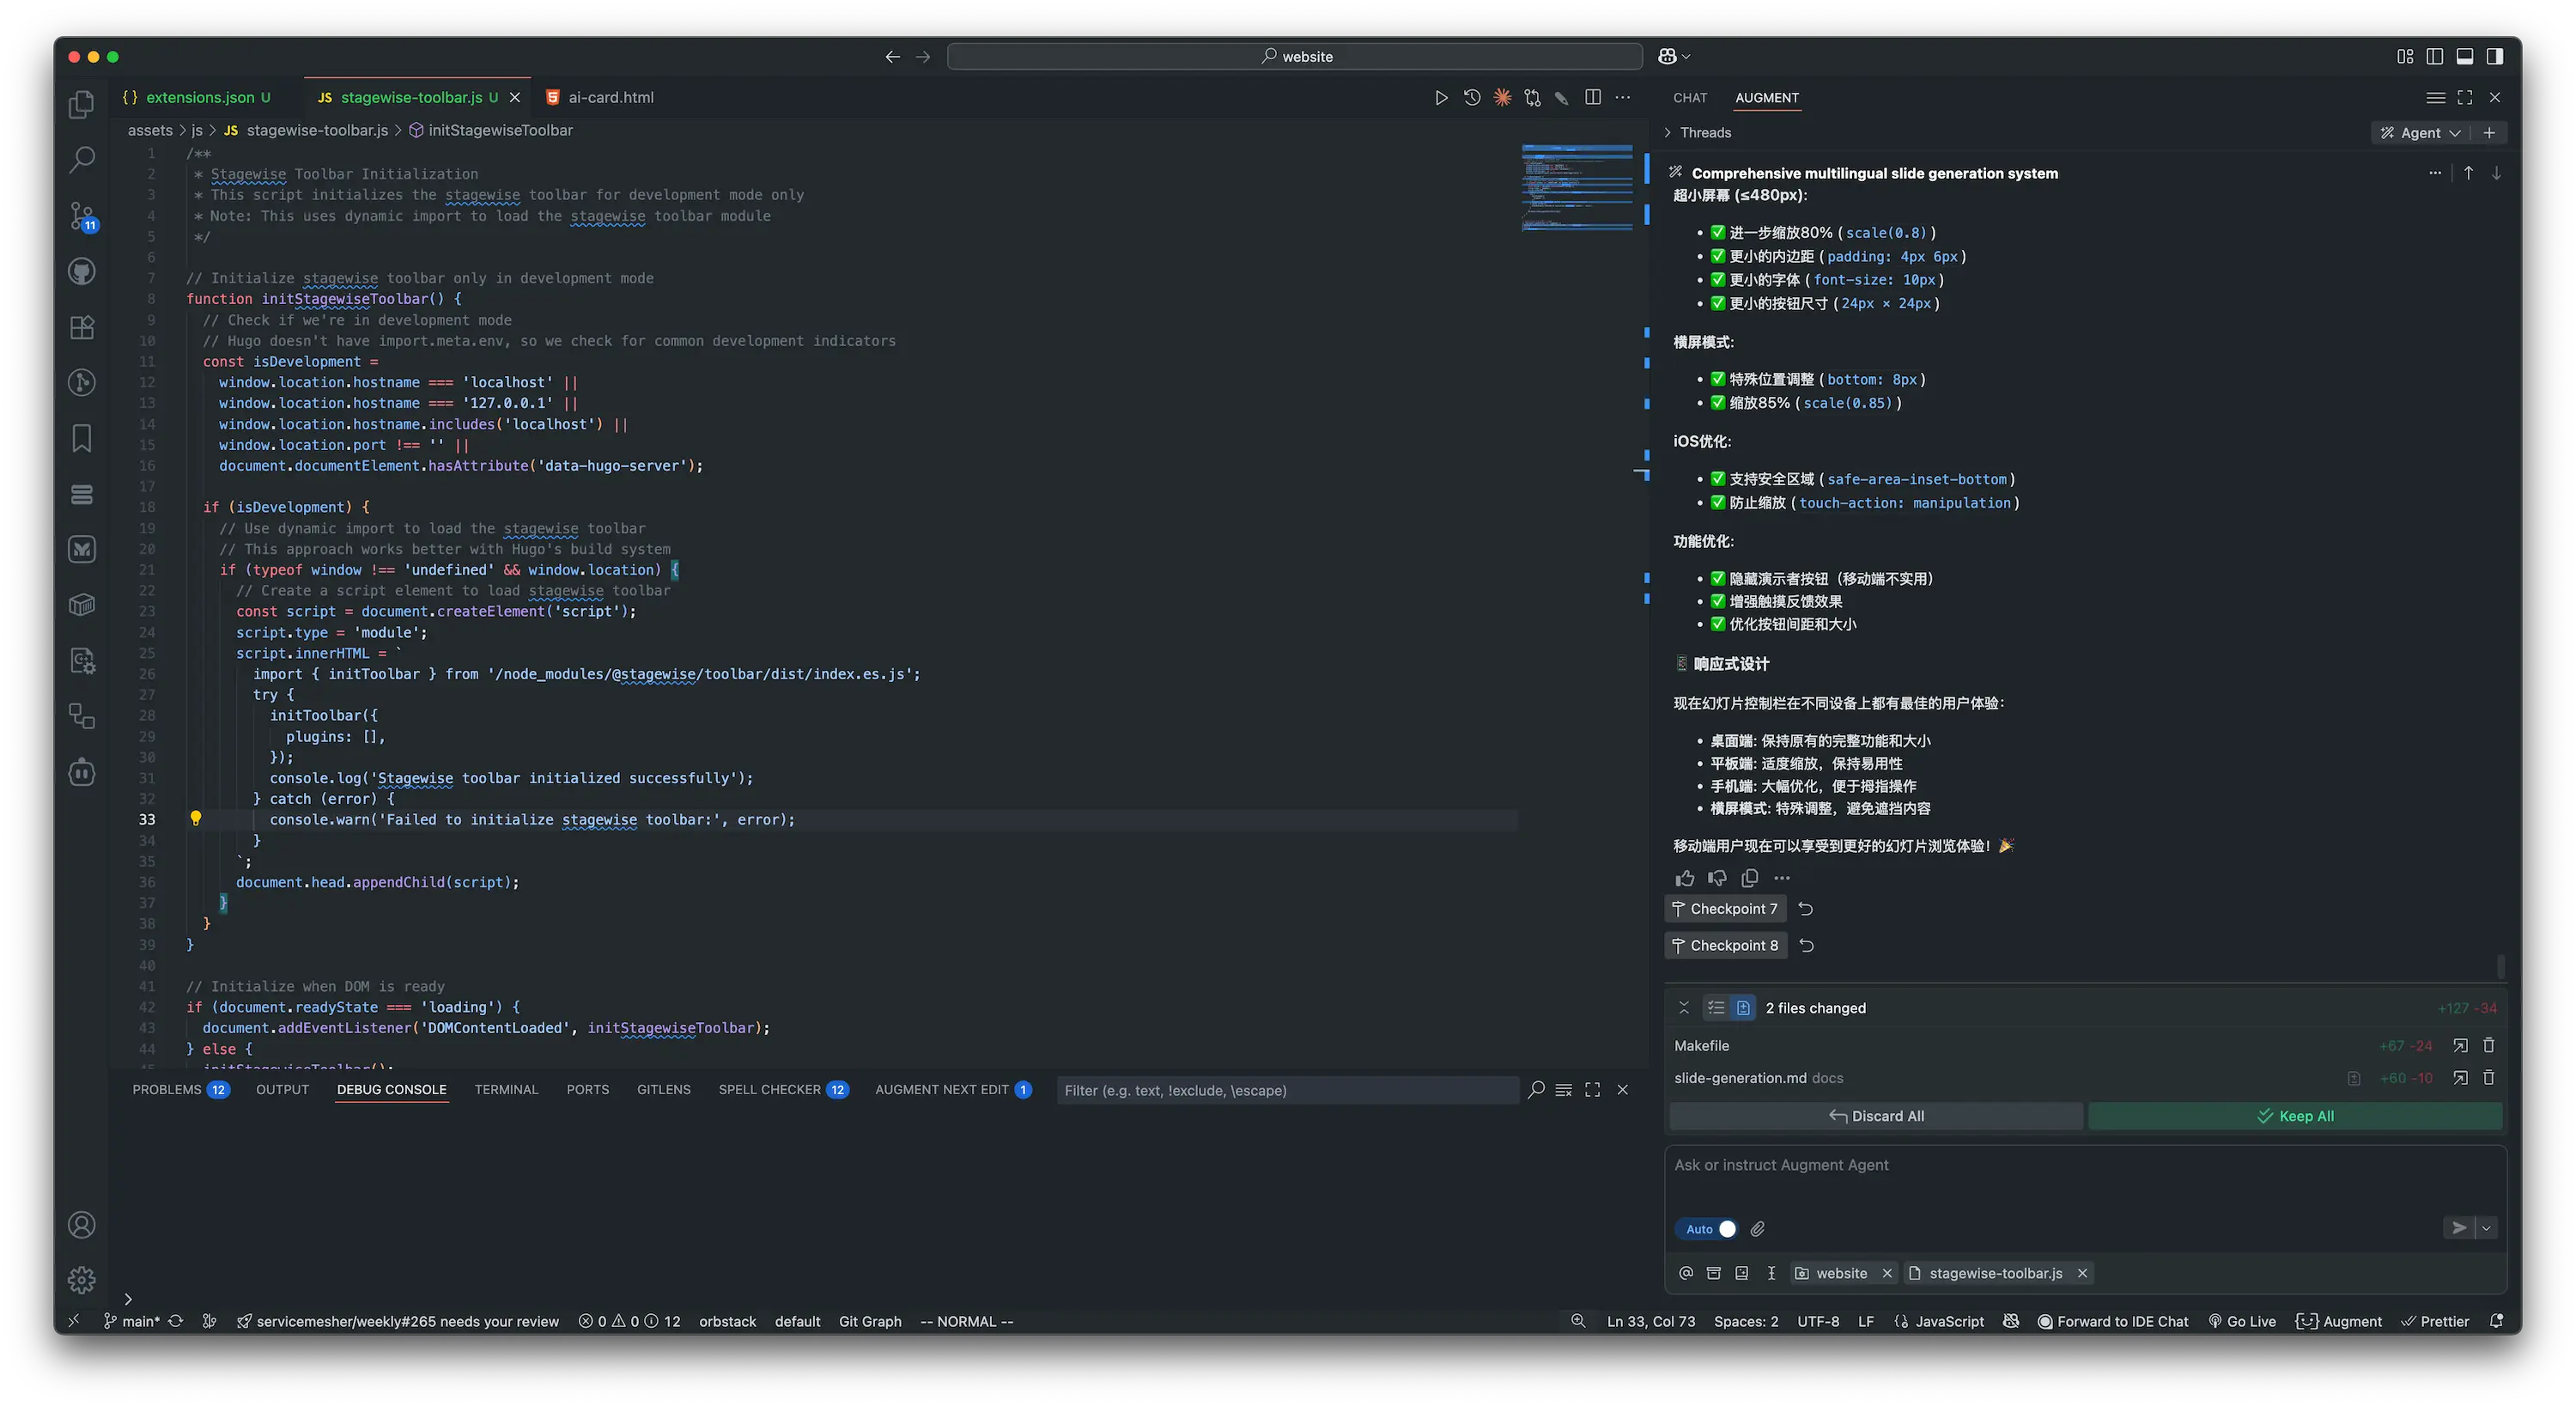Switch to ai-card.html editor tab
The height and width of the screenshot is (1406, 2576).
pyautogui.click(x=600, y=97)
